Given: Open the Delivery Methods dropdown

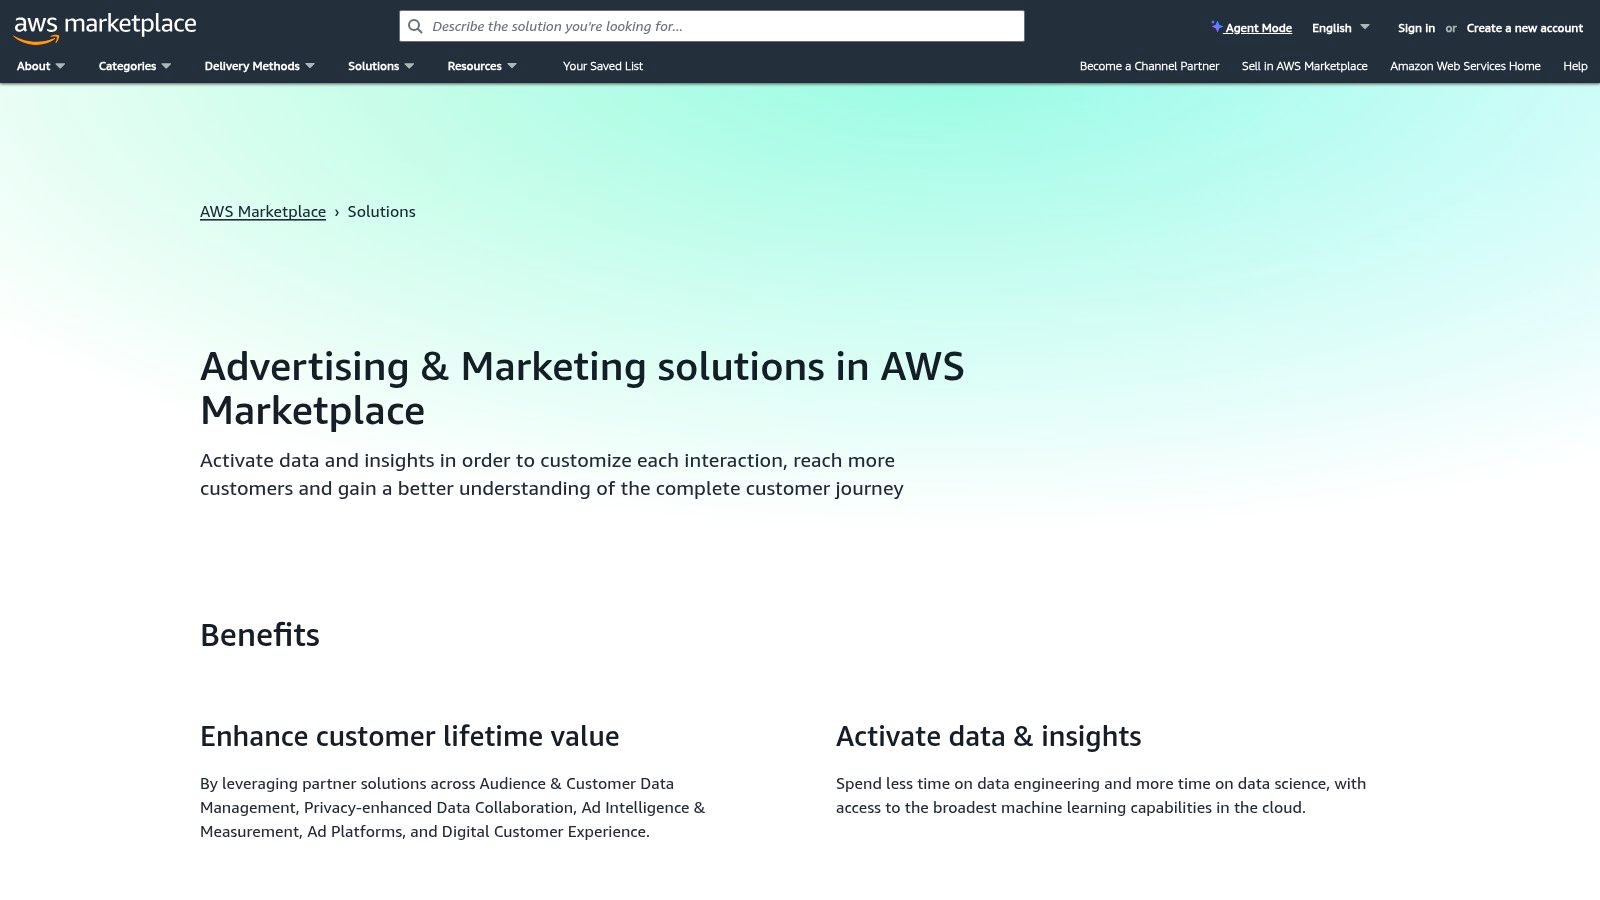Looking at the screenshot, I should (x=259, y=66).
